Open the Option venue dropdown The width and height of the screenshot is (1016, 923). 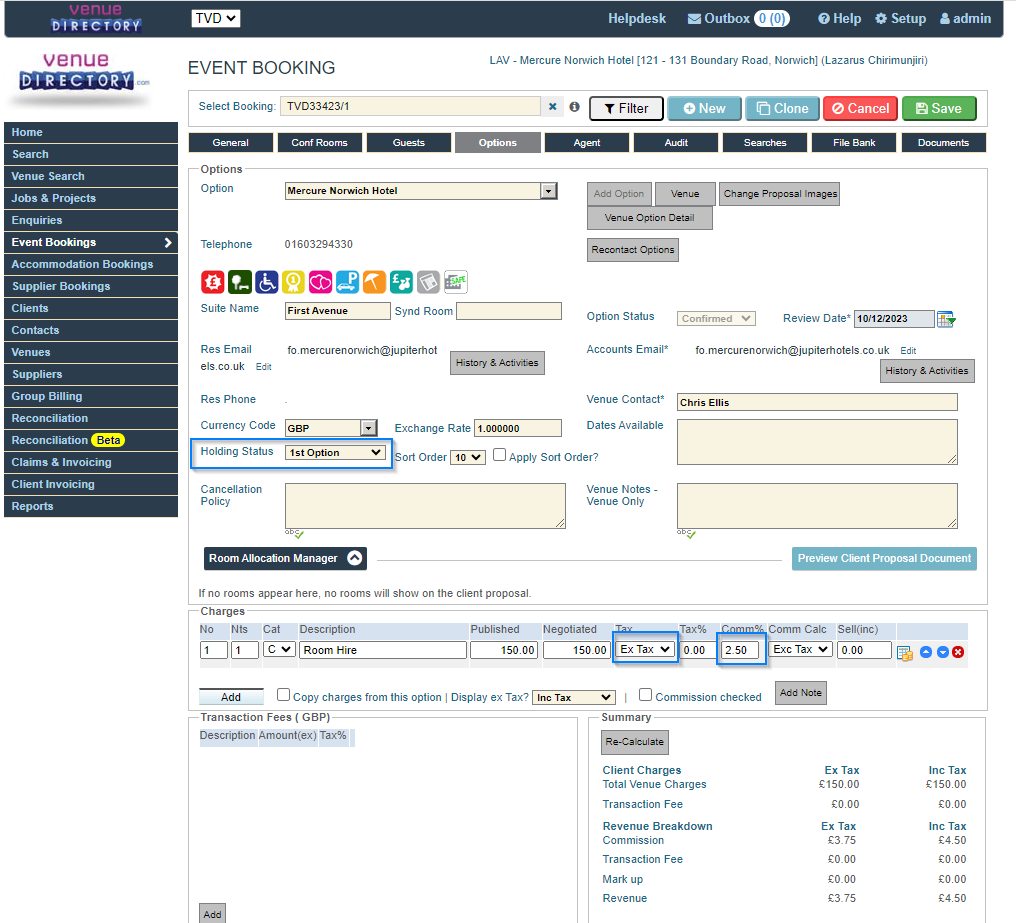[549, 191]
